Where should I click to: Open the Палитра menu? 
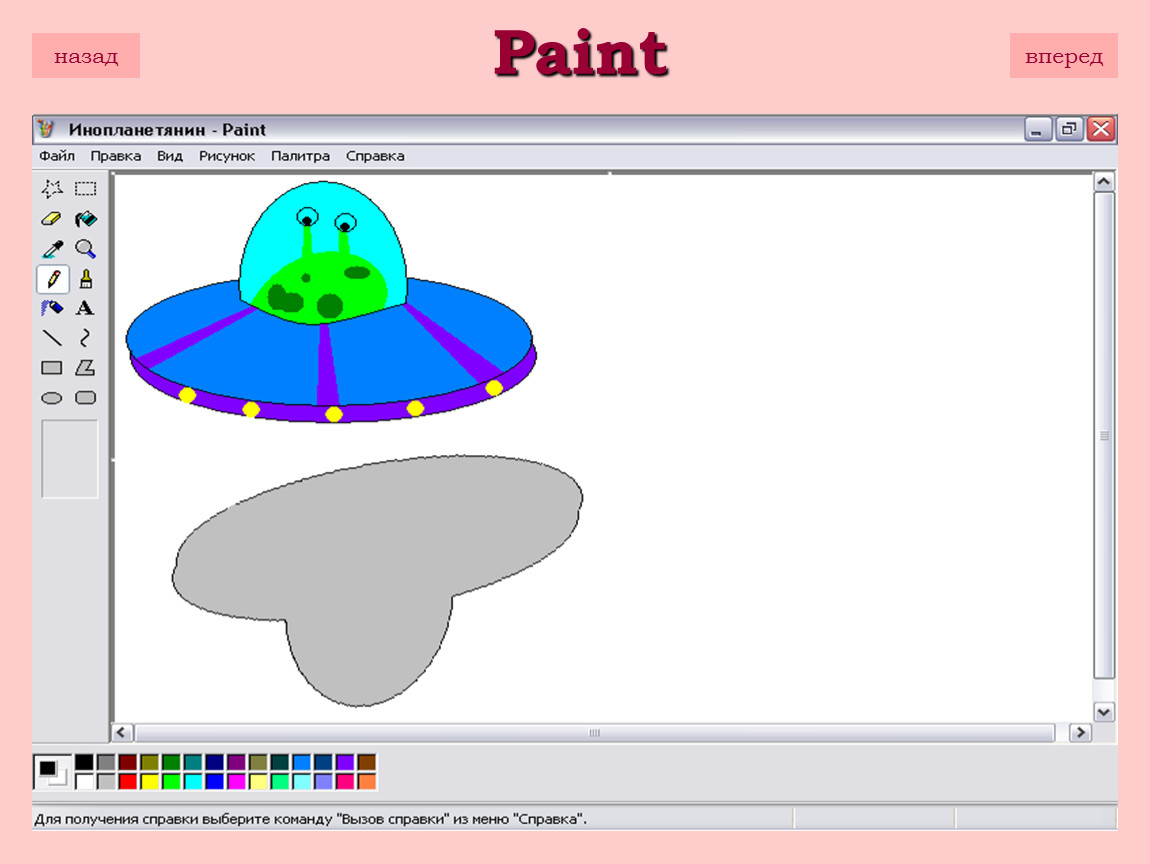[300, 155]
